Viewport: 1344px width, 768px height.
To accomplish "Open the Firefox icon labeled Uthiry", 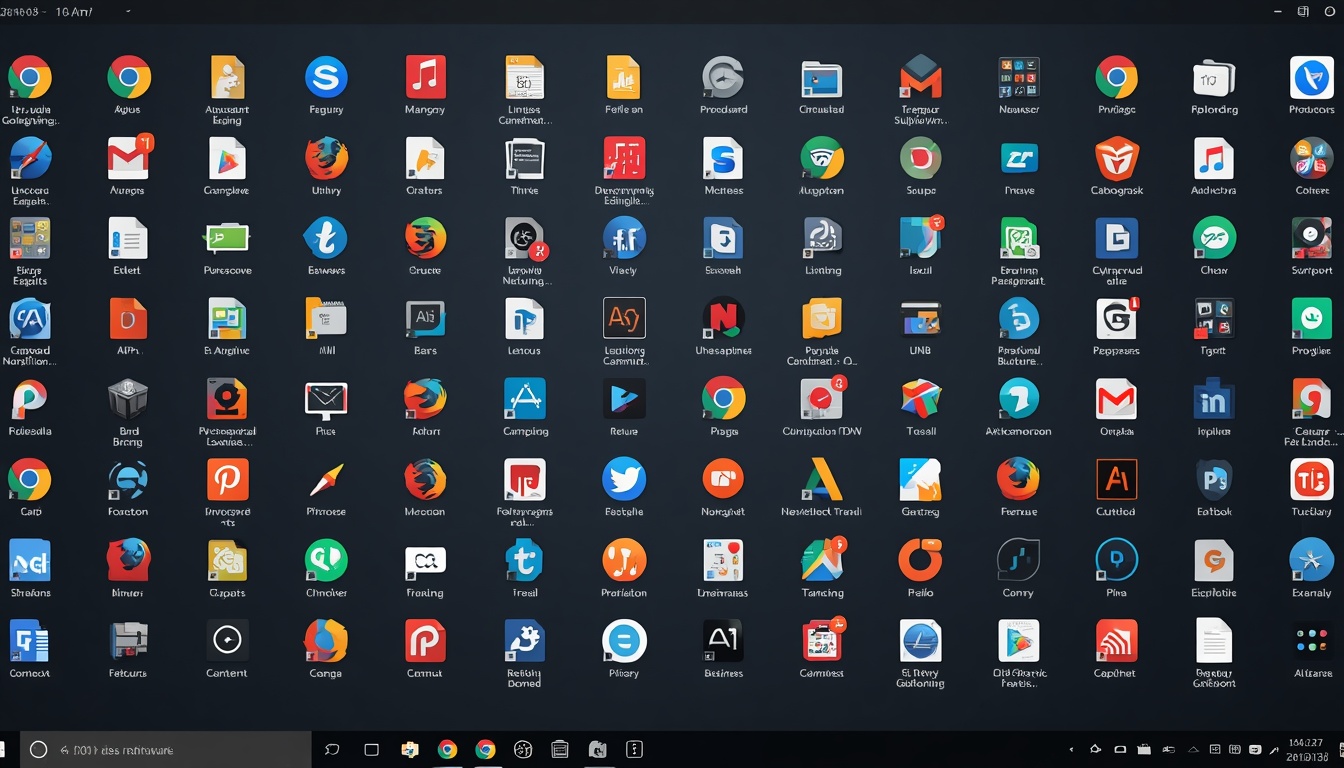I will tap(326, 158).
